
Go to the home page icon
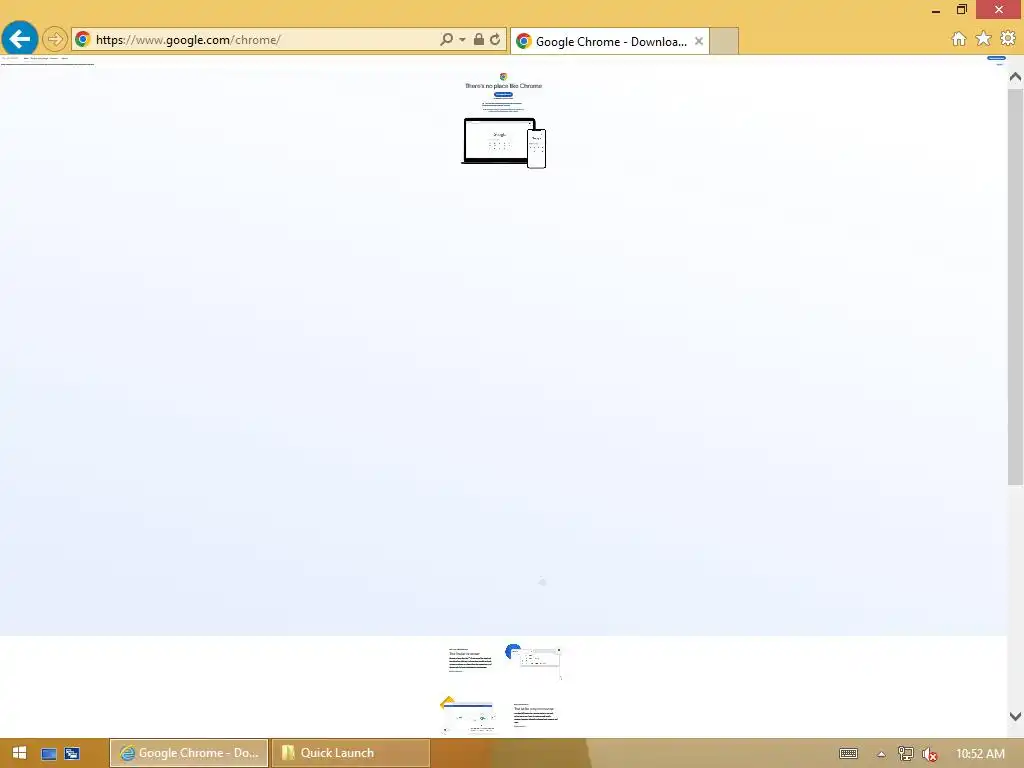click(959, 39)
